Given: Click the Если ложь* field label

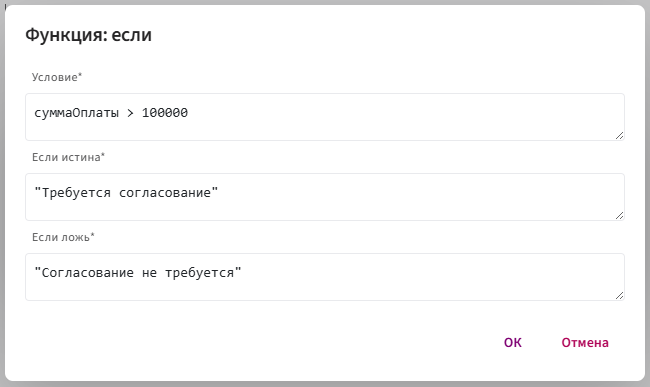Looking at the screenshot, I should click(63, 237).
